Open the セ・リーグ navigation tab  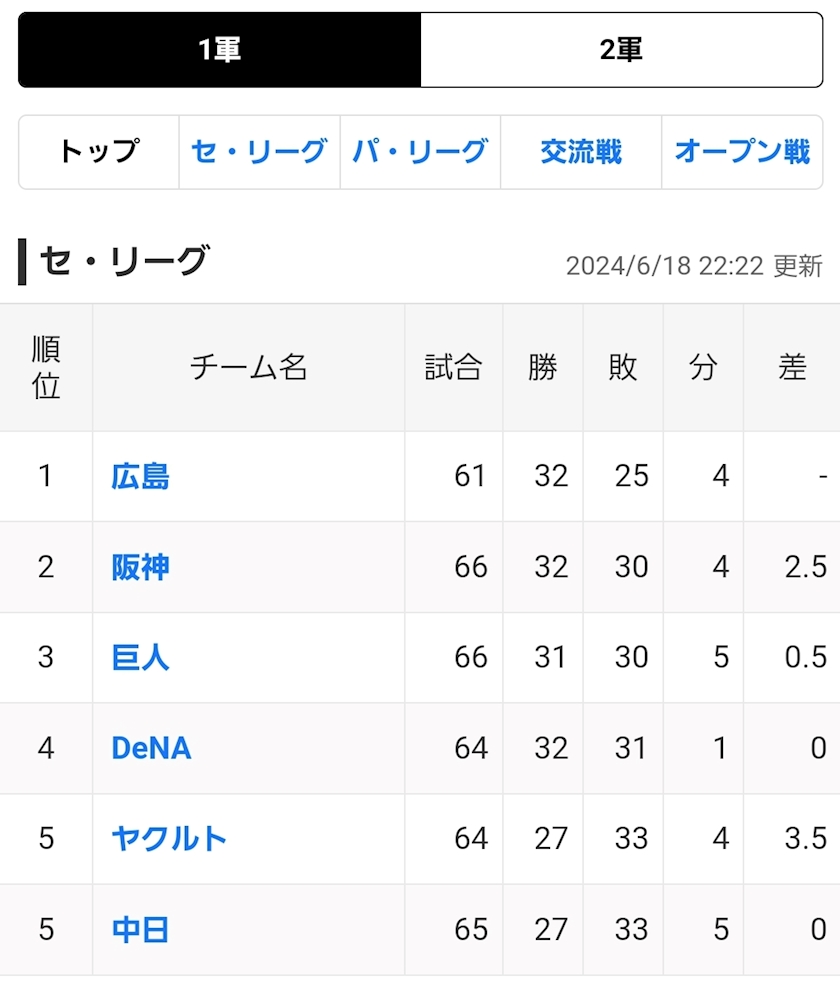pyautogui.click(x=259, y=152)
